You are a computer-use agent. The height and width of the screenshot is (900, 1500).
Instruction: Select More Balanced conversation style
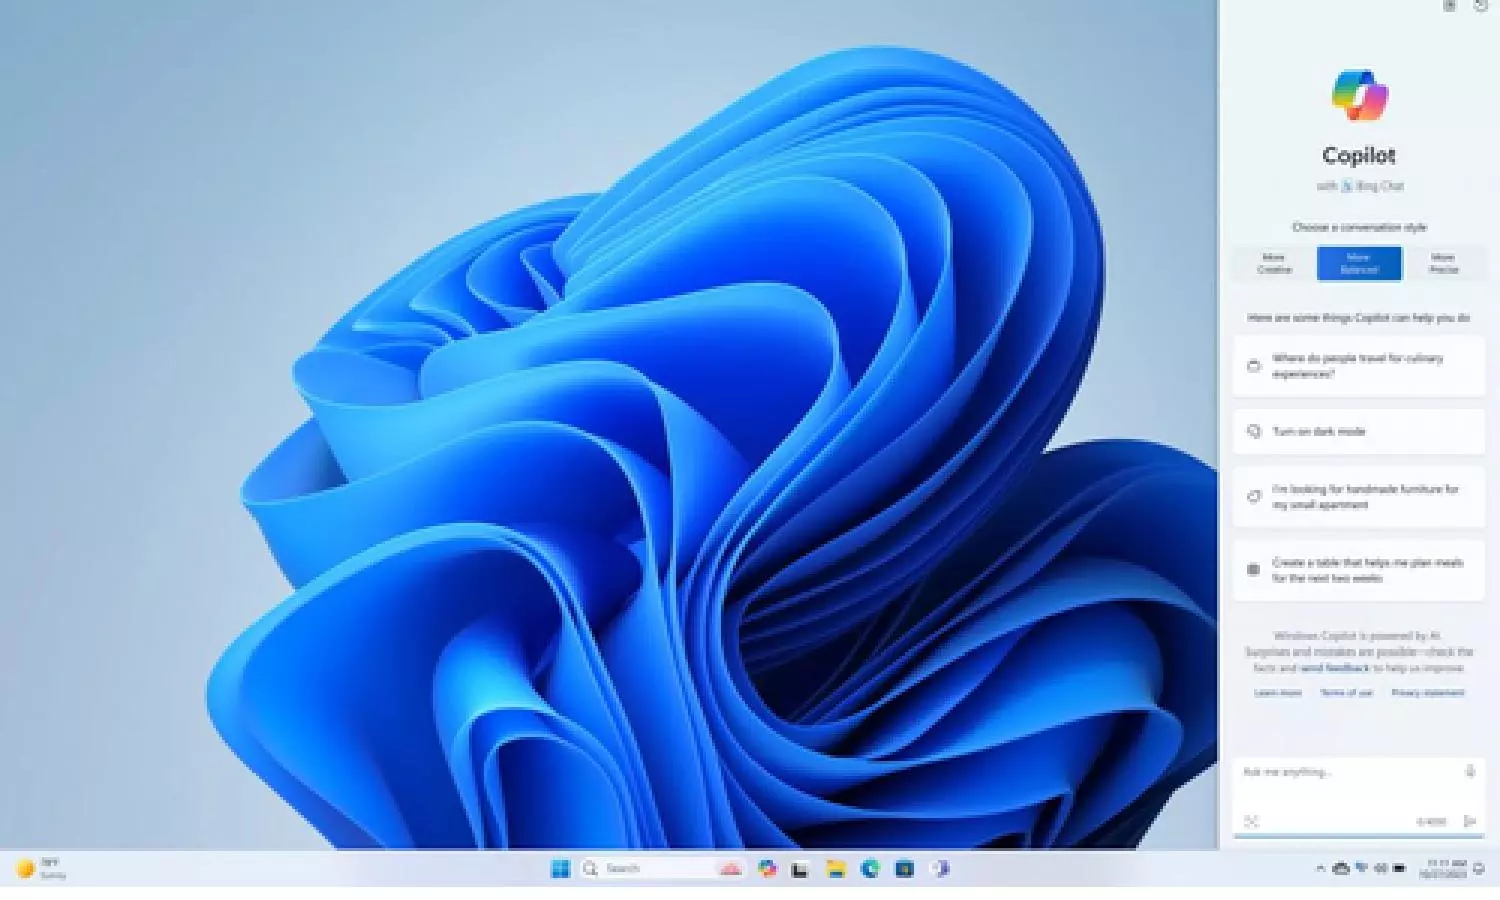(x=1359, y=264)
